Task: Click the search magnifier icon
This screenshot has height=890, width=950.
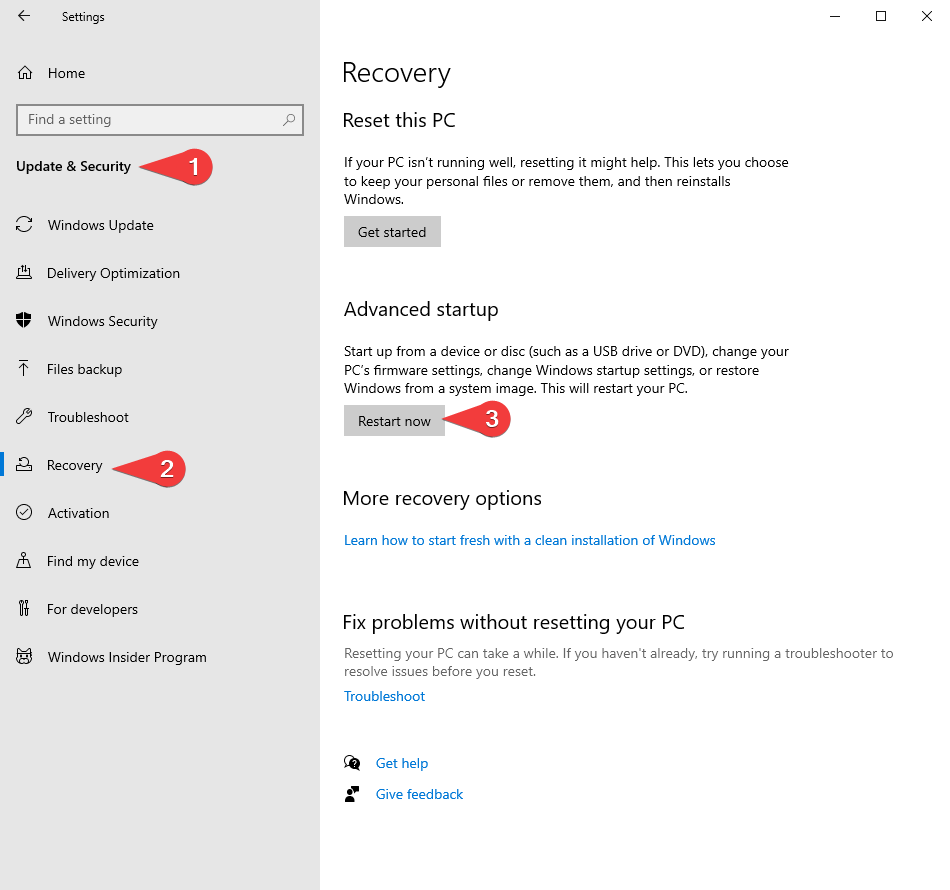Action: tap(289, 120)
